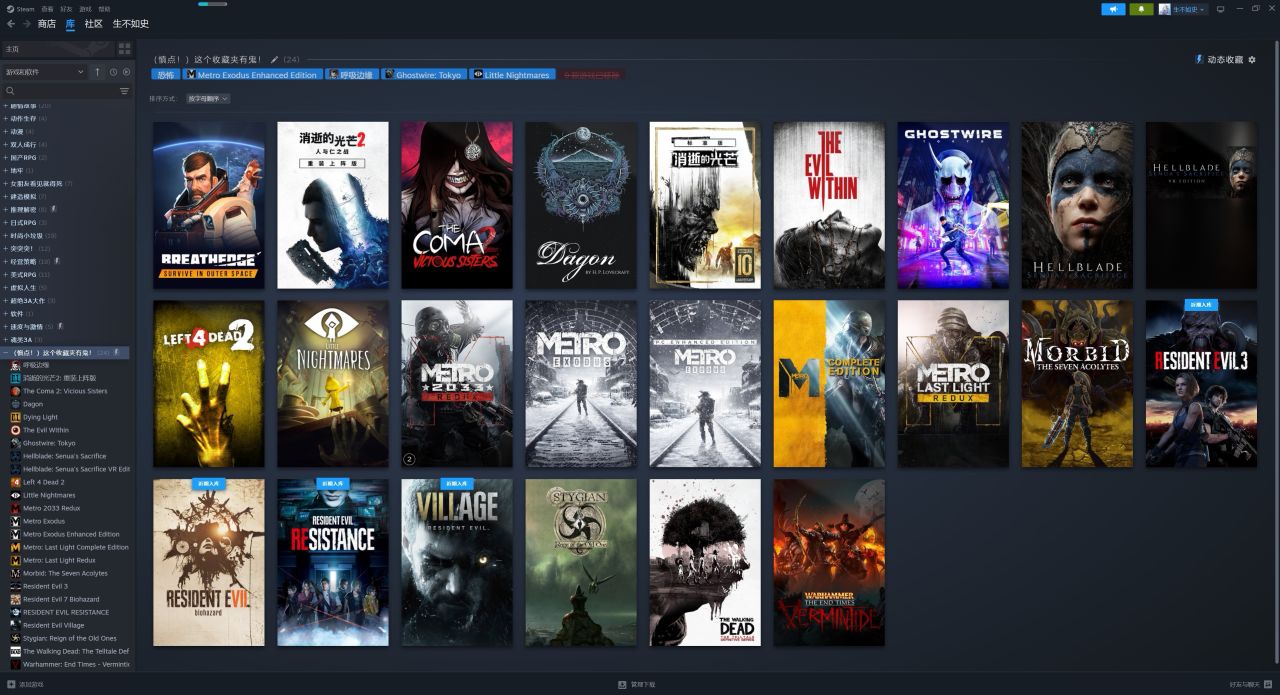Screen dimensions: 1280x695
Task: Open dynamic collection gear settings
Action: 1252,60
